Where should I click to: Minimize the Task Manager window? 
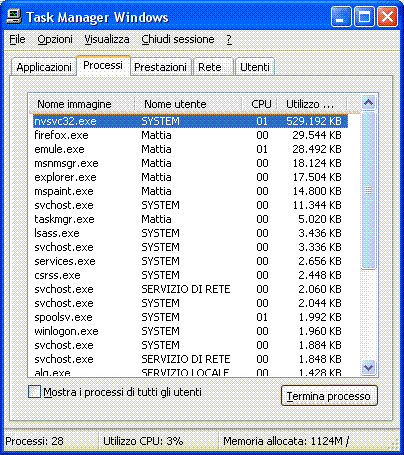point(341,17)
